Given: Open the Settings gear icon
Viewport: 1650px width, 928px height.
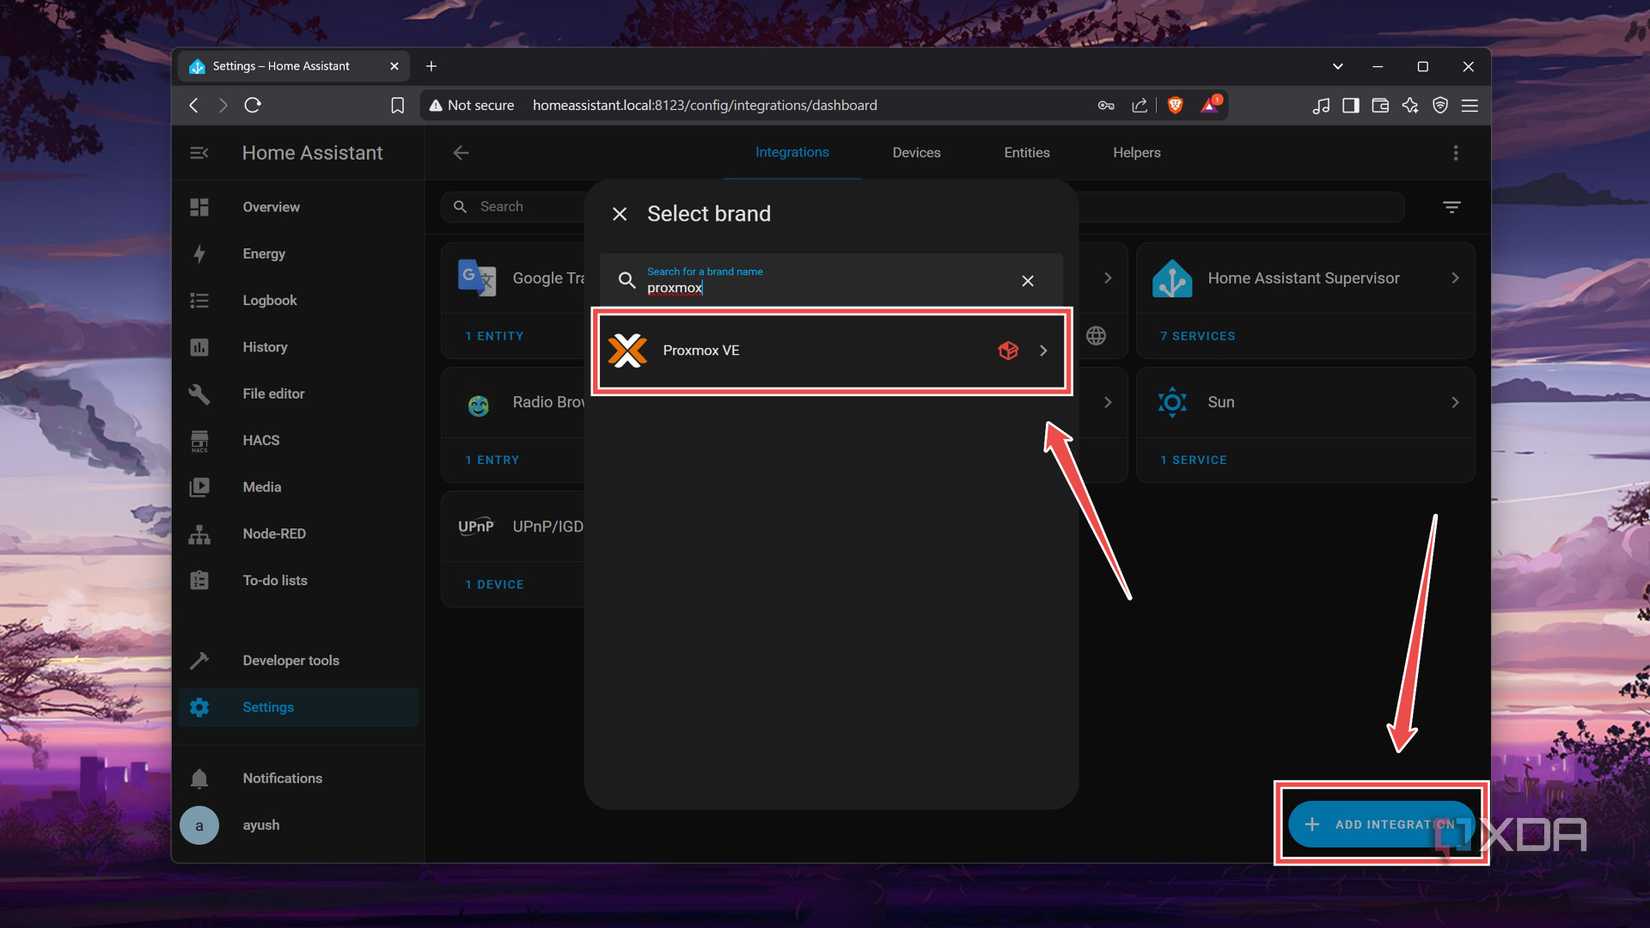Looking at the screenshot, I should click(x=199, y=707).
